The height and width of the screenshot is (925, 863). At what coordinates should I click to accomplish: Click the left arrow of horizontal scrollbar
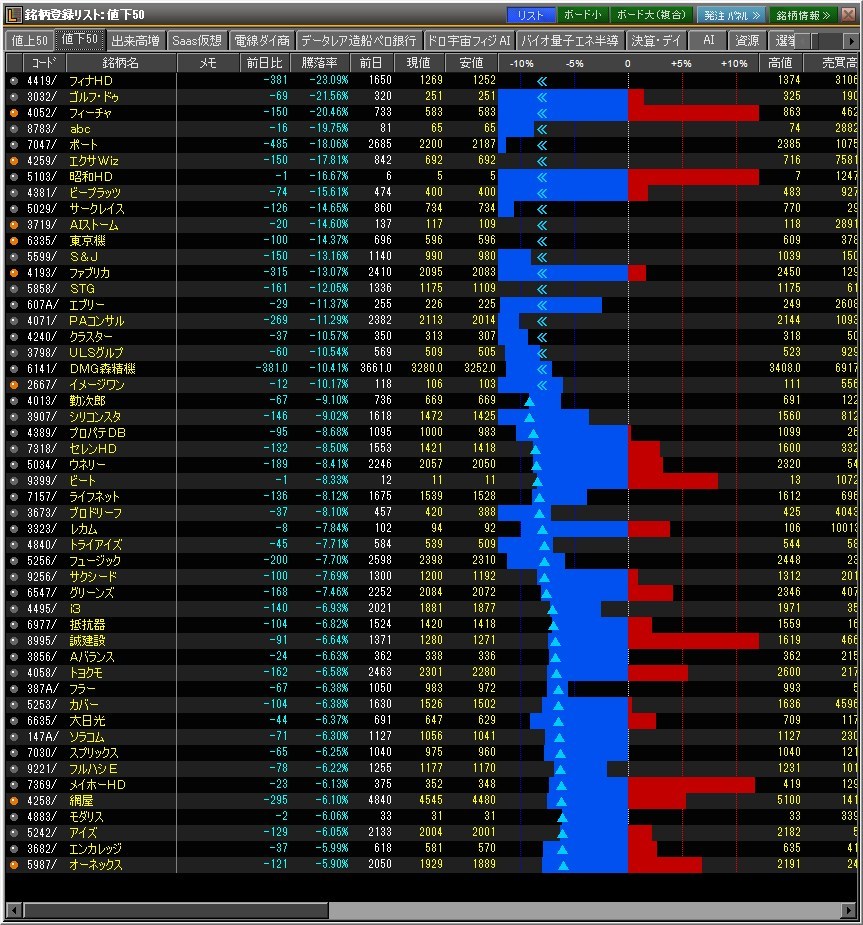click(x=15, y=910)
